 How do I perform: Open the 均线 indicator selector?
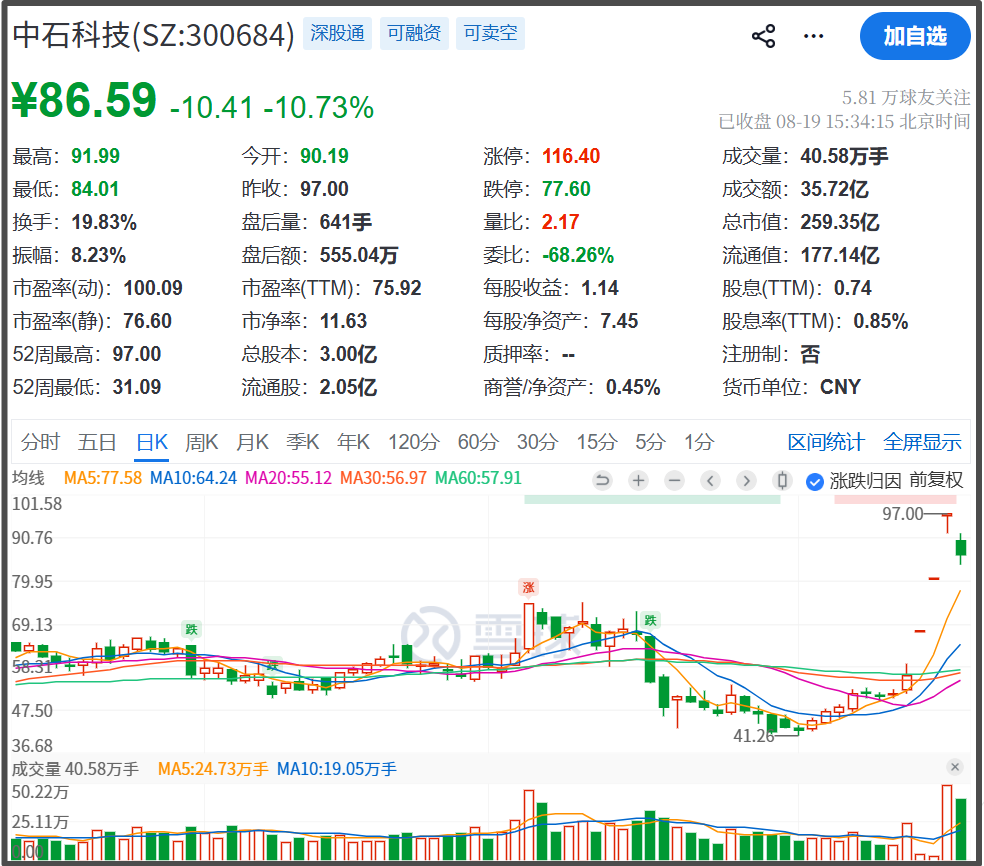coord(28,478)
